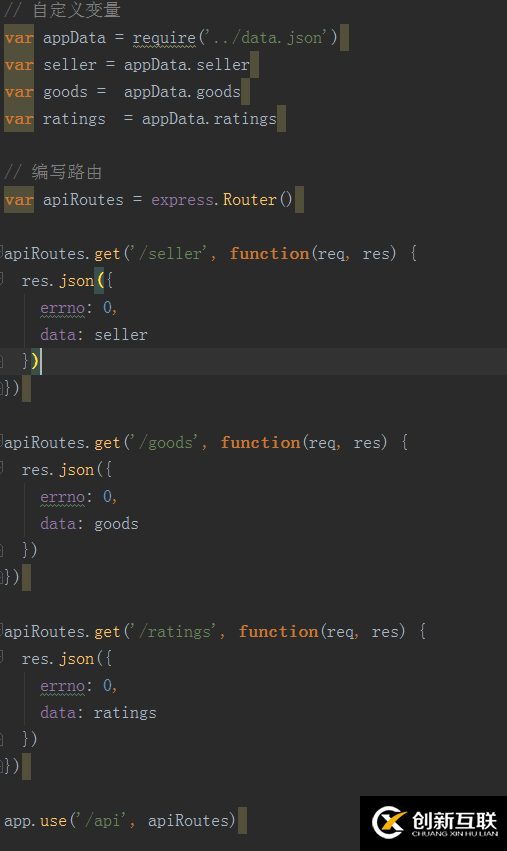The image size is (507, 851).
Task: Click the '/seller' route string
Action: click(170, 253)
